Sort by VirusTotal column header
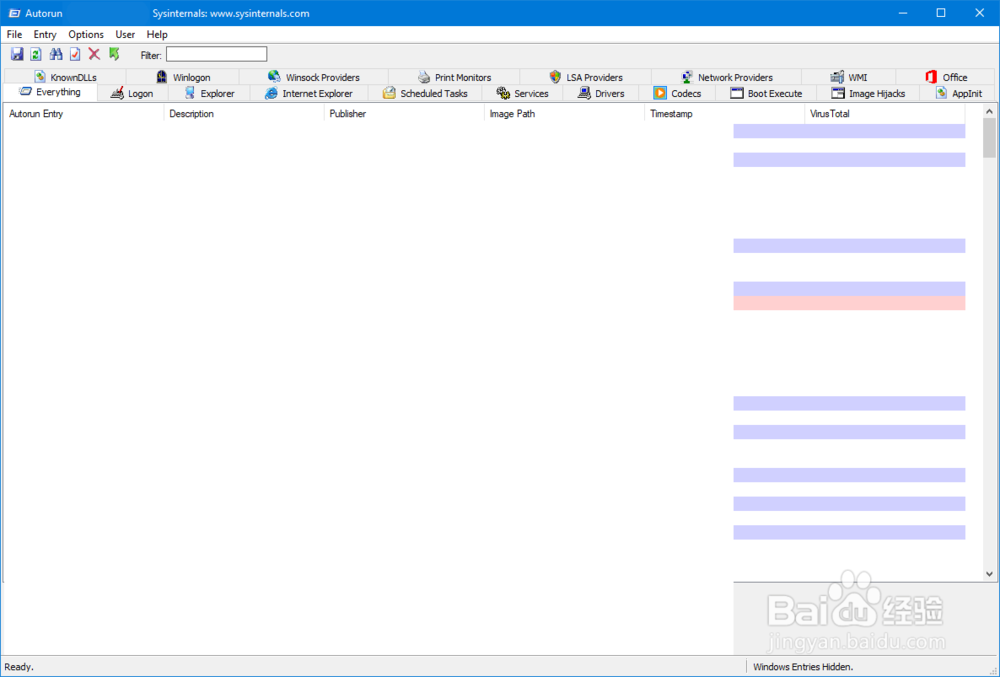This screenshot has height=677, width=1000. click(885, 113)
